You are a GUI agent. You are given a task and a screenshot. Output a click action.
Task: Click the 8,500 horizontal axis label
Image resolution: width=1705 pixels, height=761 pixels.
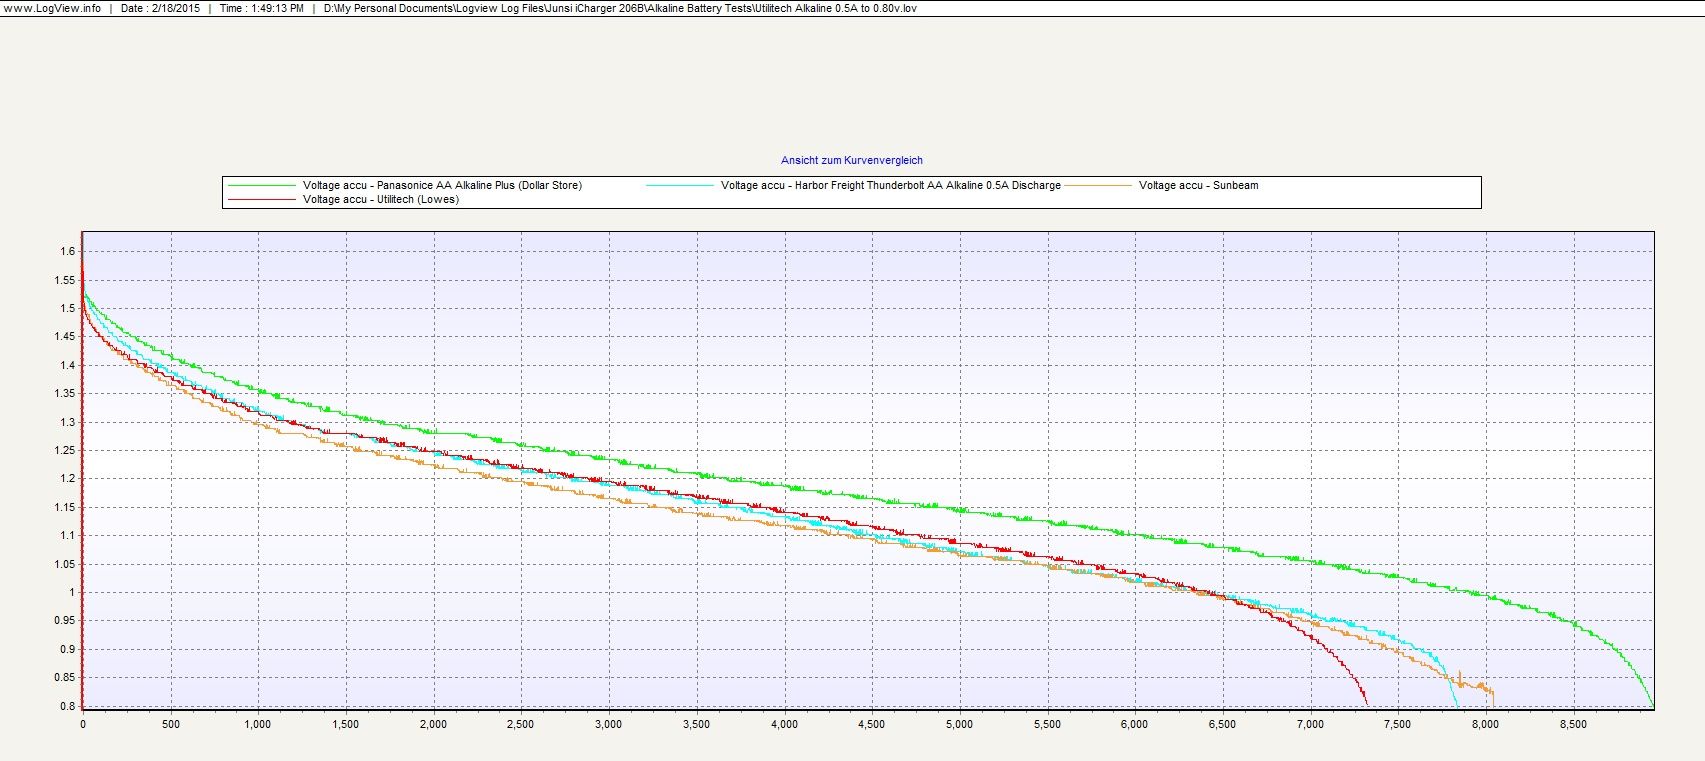pos(1573,724)
